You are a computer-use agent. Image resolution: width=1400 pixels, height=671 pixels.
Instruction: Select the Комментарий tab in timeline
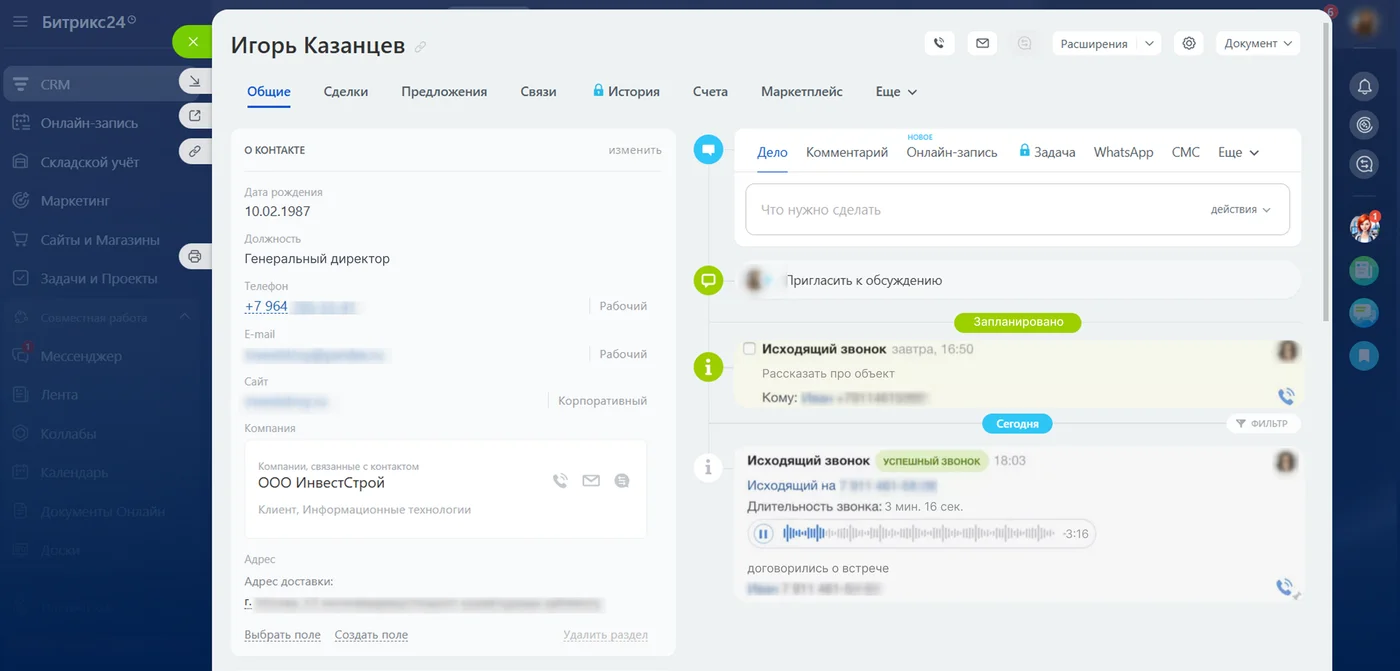847,152
